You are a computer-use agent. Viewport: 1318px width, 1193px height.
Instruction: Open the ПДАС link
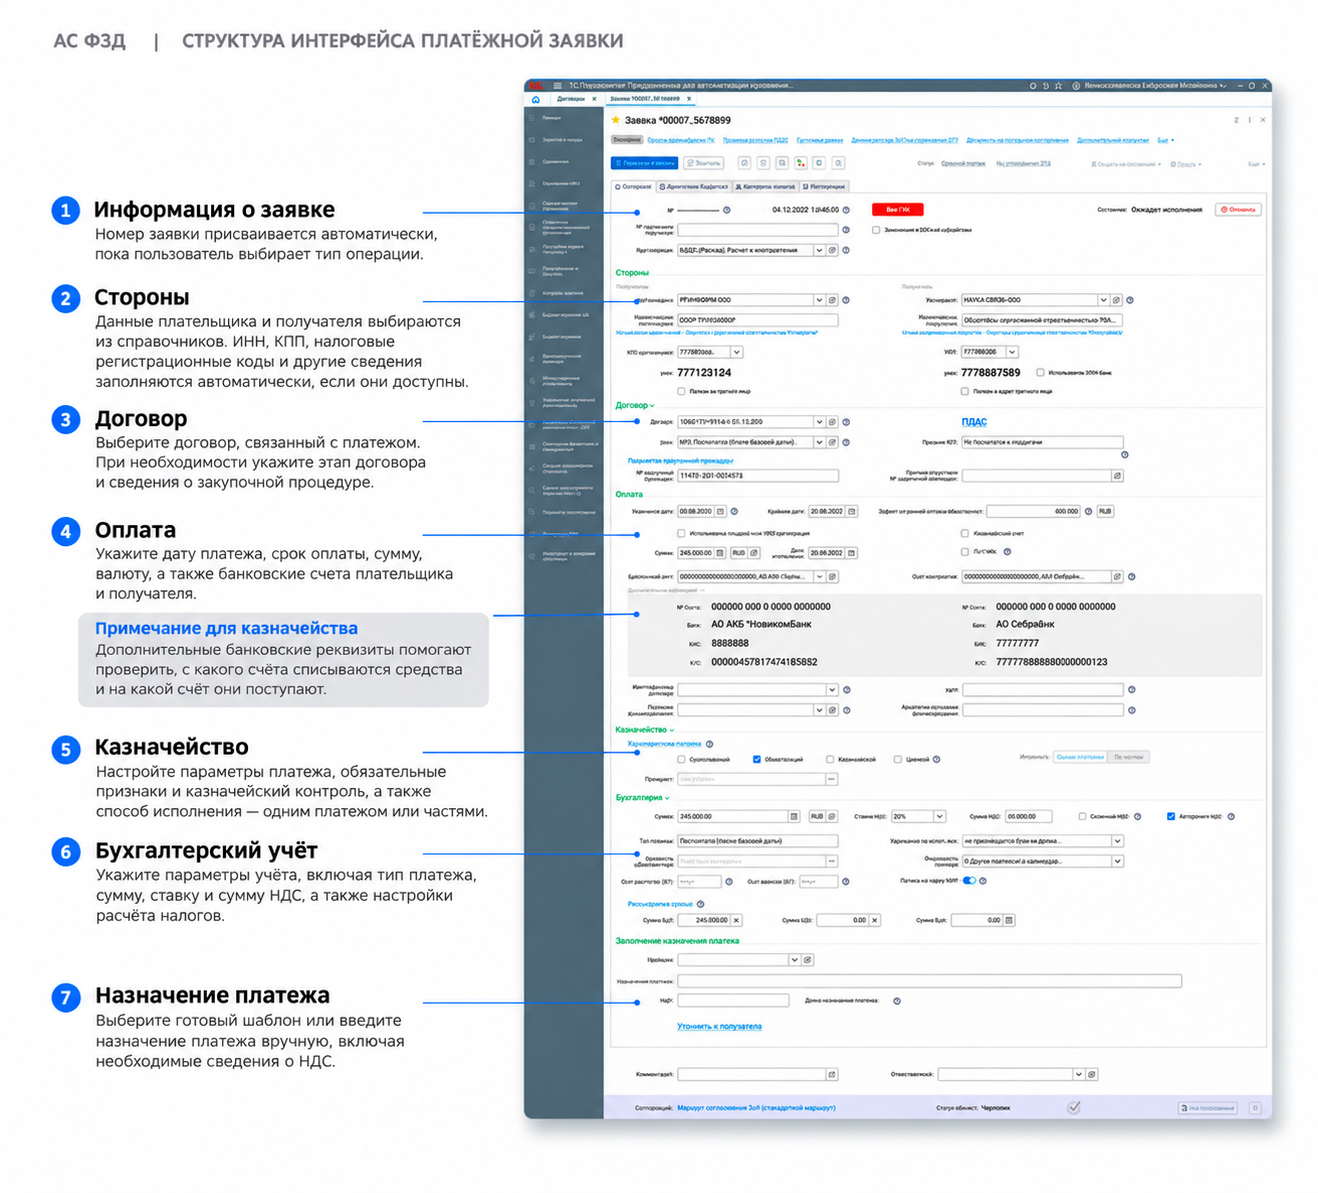974,422
